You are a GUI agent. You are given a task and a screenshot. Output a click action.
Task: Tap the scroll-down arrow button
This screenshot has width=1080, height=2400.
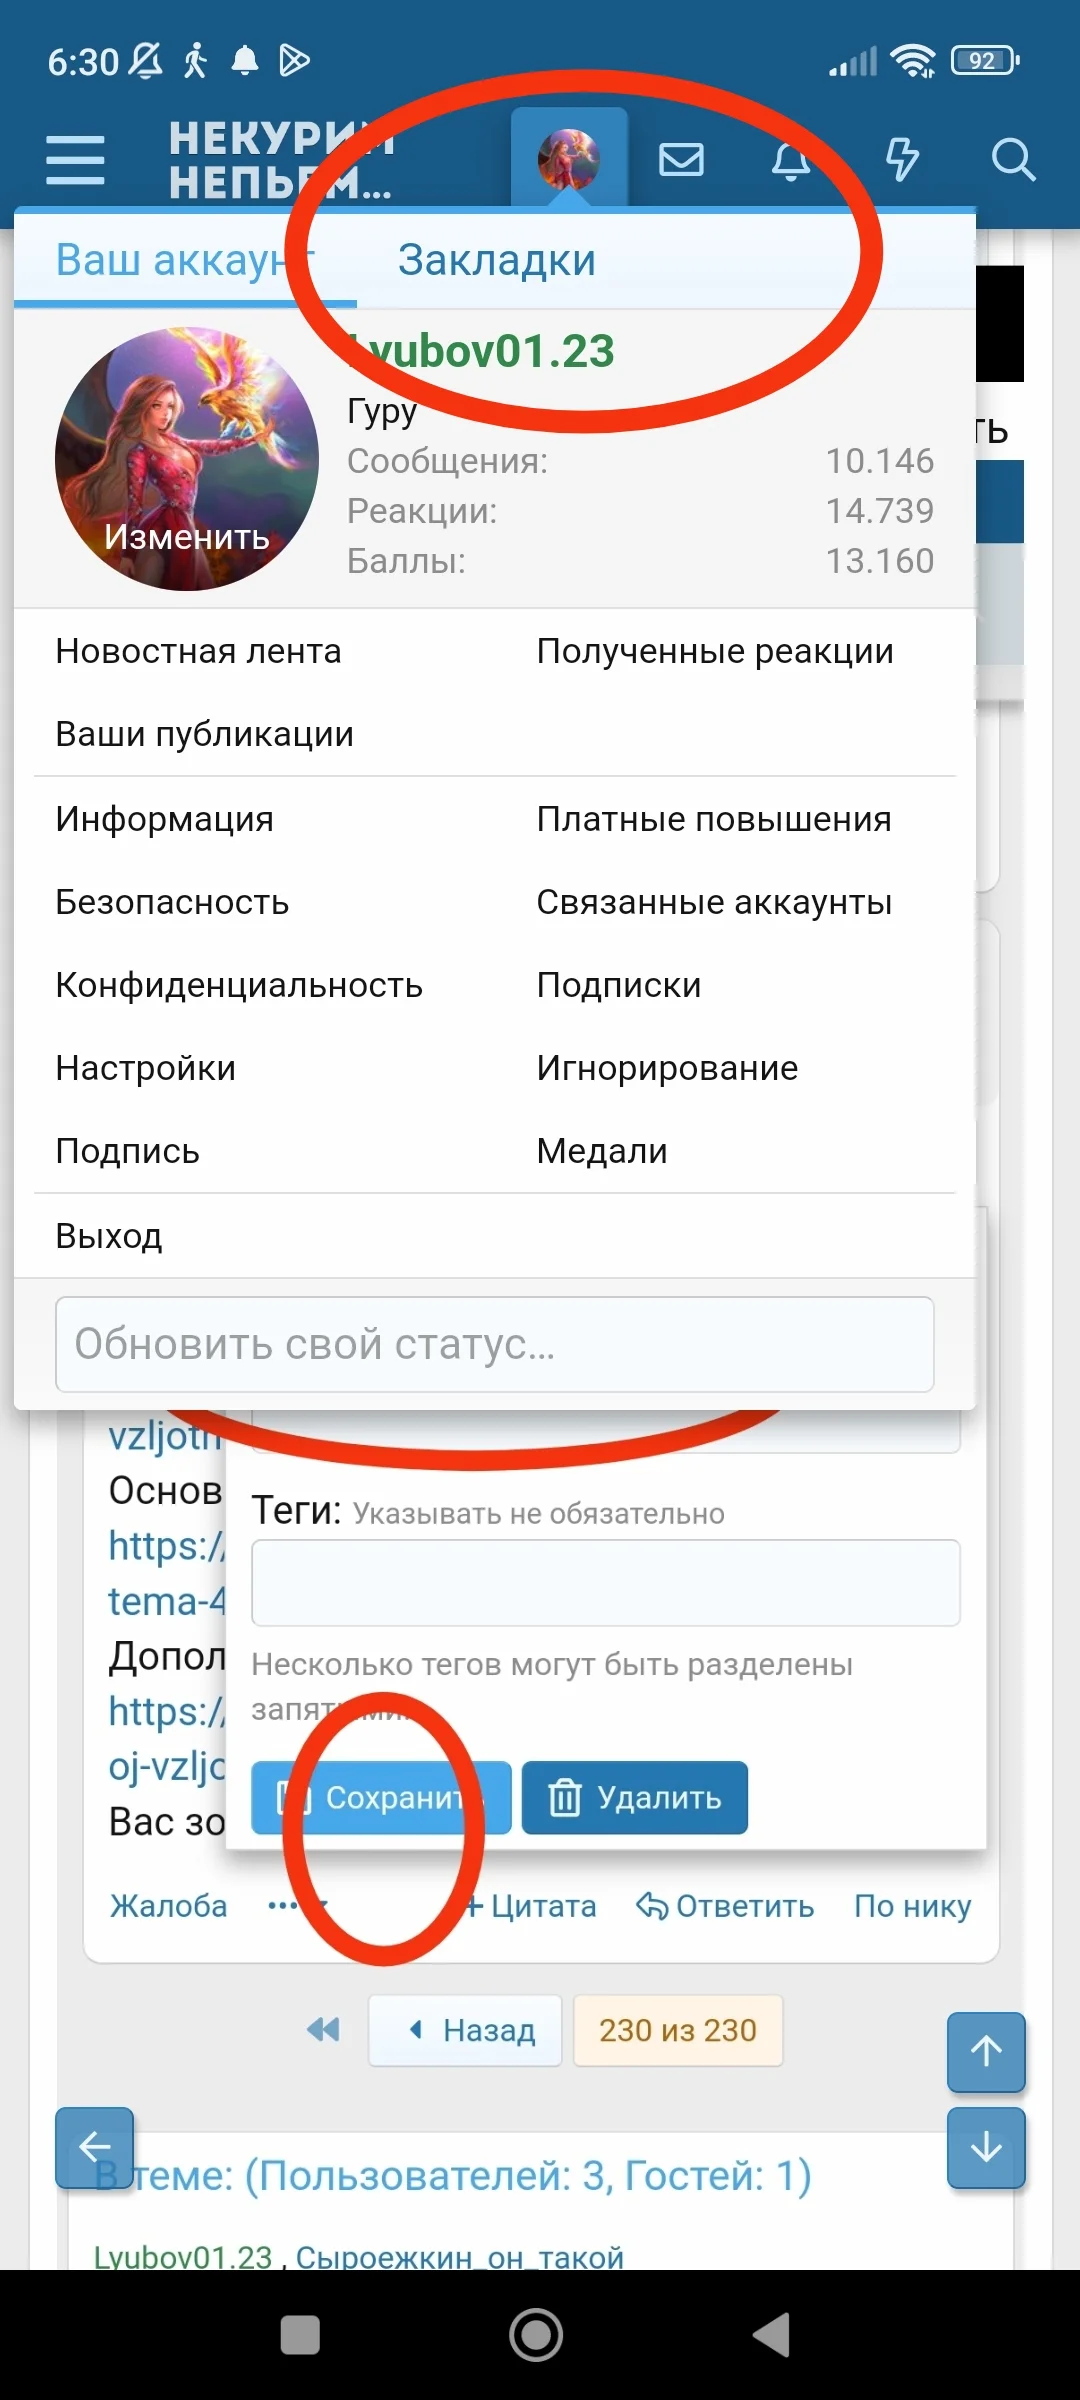coord(986,2147)
